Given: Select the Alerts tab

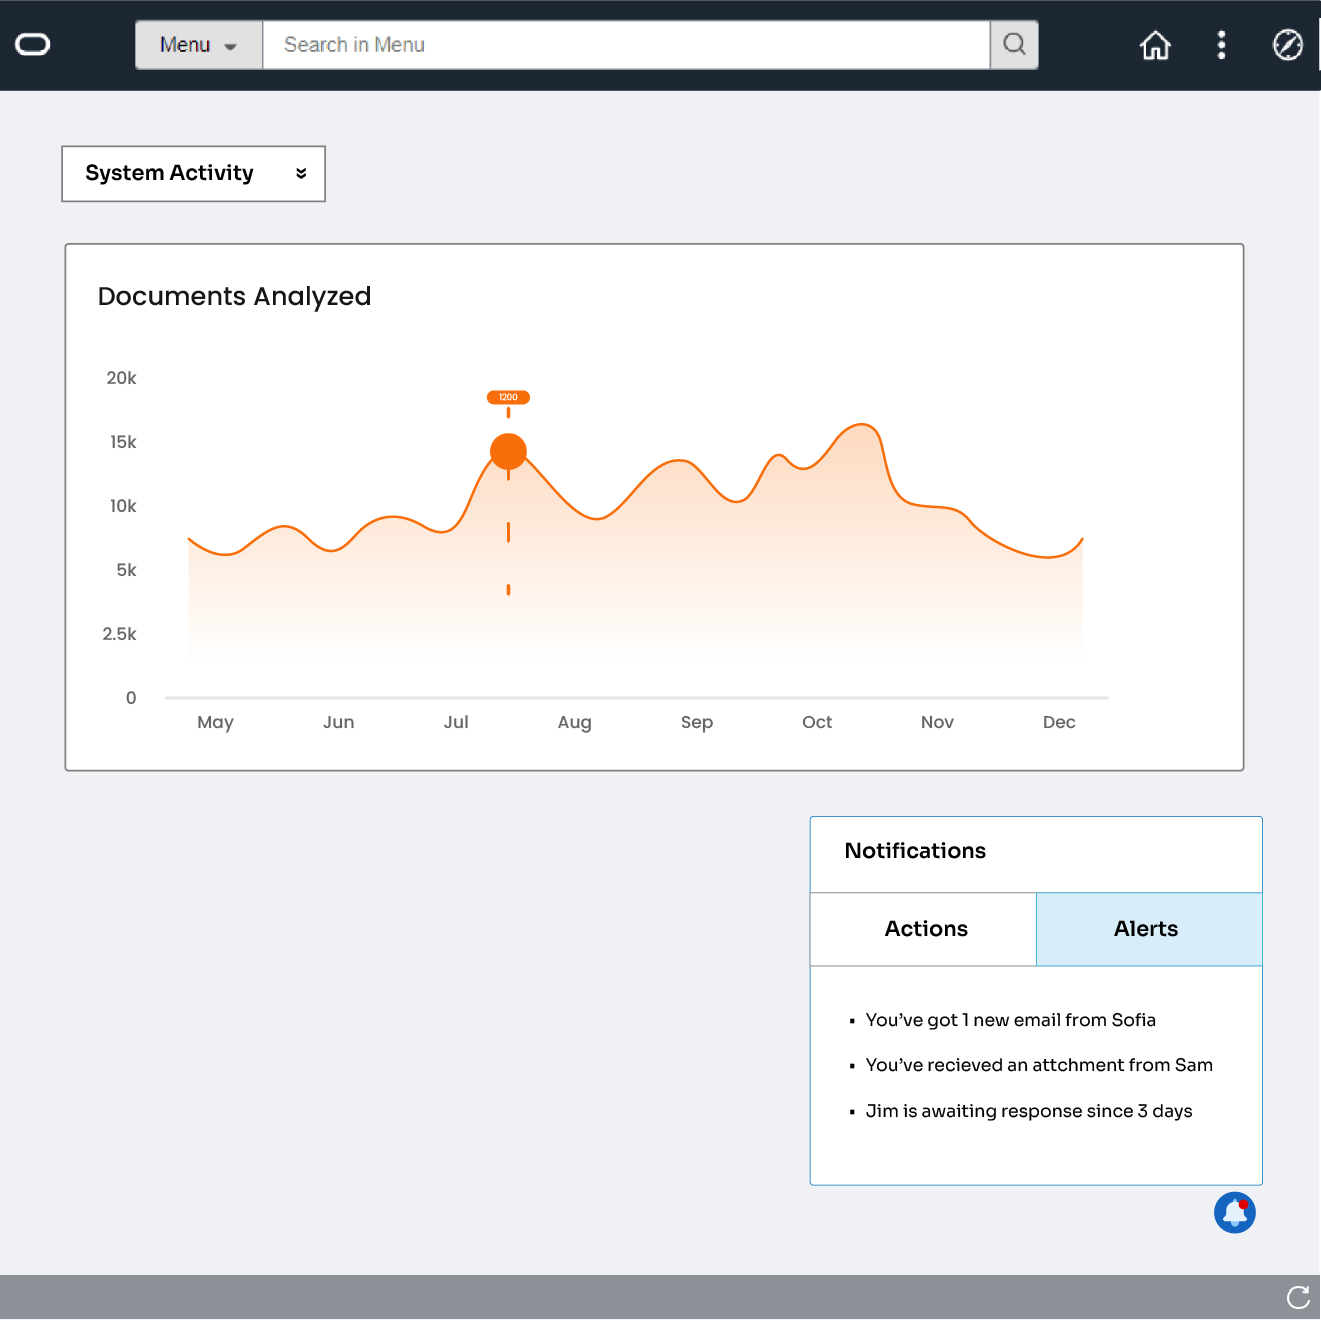Looking at the screenshot, I should 1148,929.
